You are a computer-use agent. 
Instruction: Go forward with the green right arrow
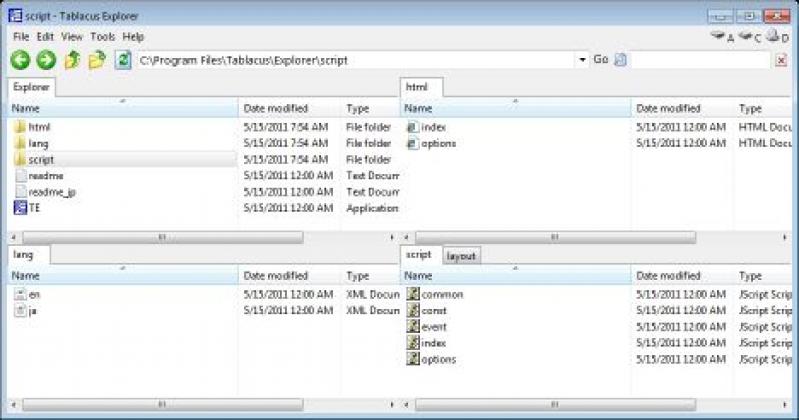46,60
